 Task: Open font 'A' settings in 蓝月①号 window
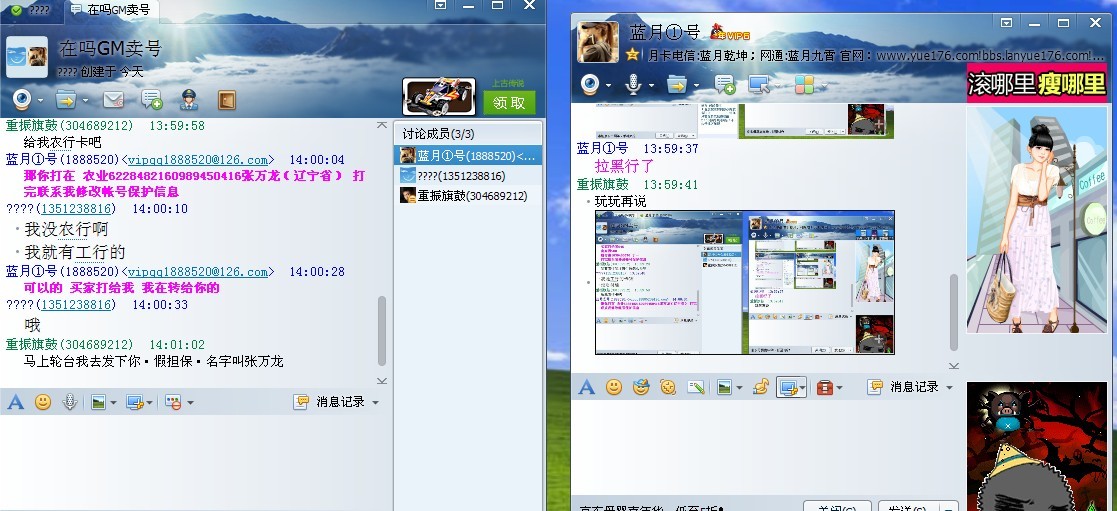pos(586,387)
